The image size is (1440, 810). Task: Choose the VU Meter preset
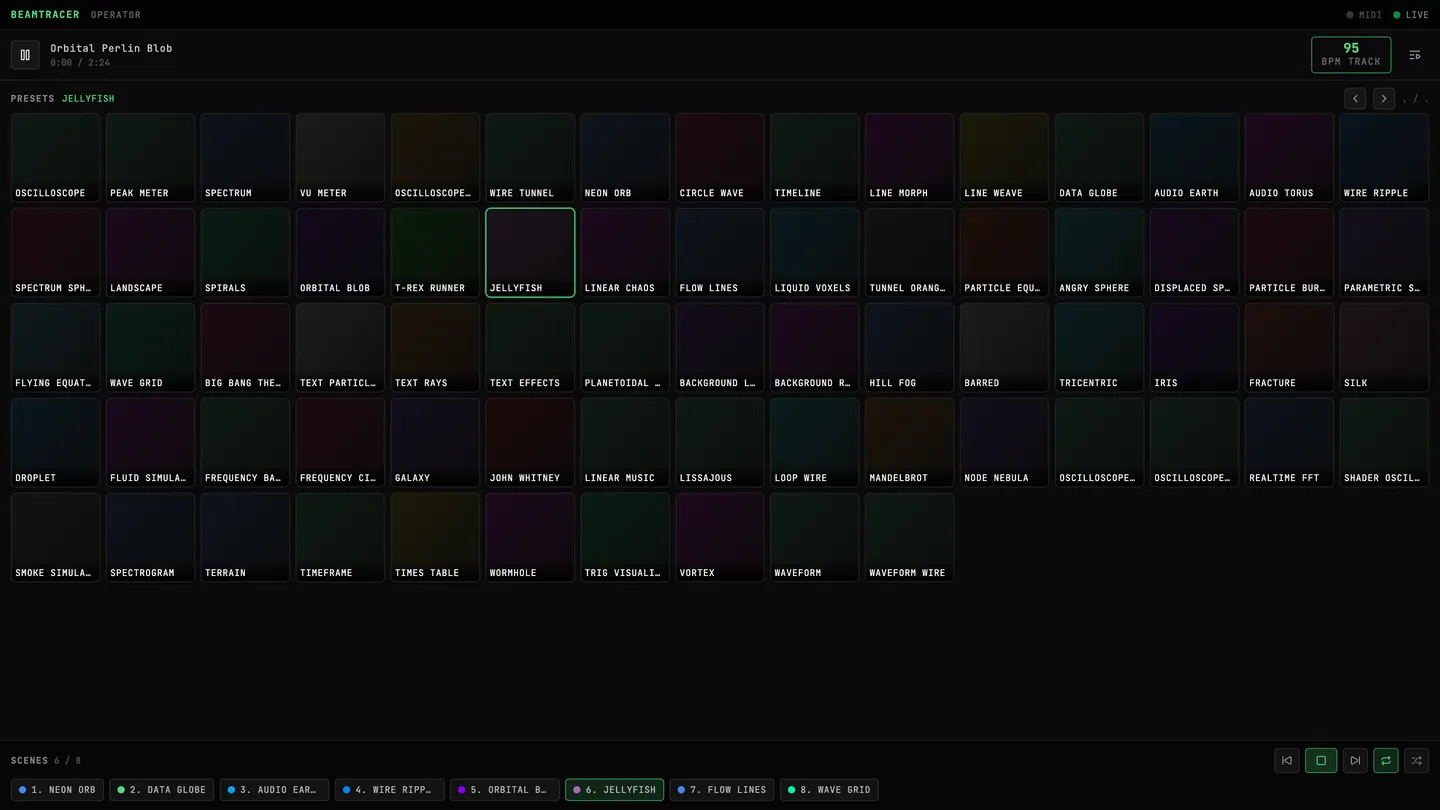point(340,158)
